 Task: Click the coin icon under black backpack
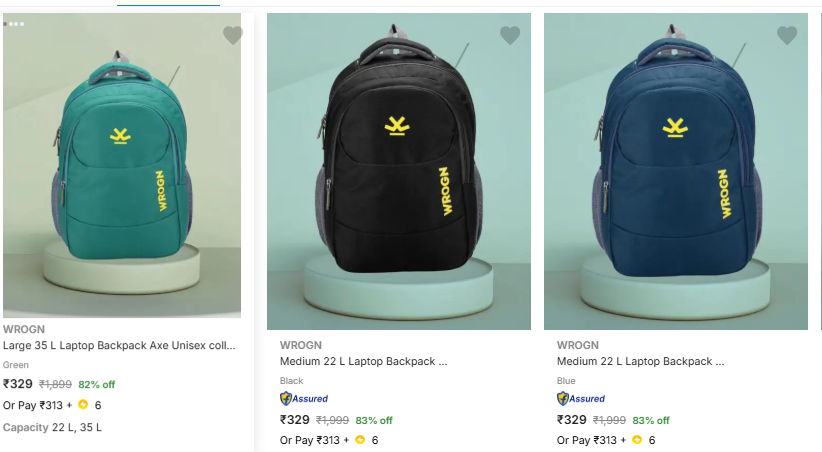coord(358,440)
